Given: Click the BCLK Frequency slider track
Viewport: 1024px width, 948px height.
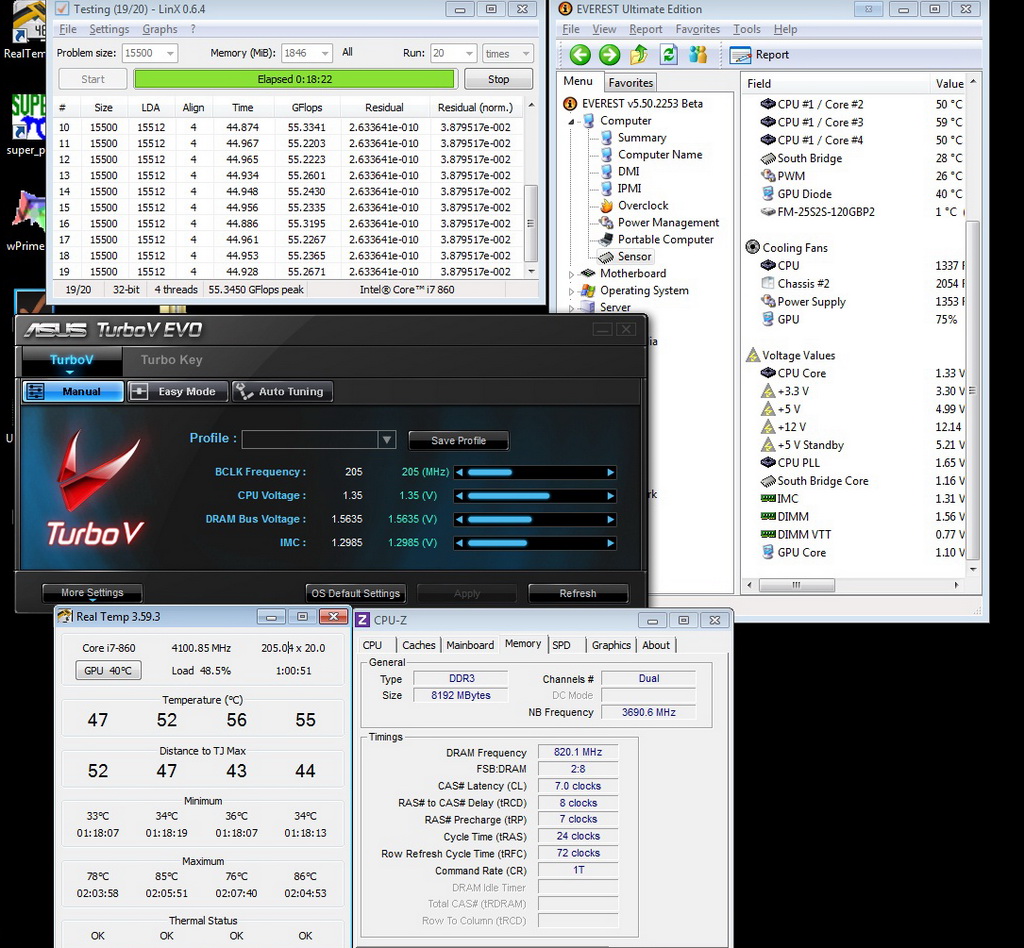Looking at the screenshot, I should click(x=534, y=472).
